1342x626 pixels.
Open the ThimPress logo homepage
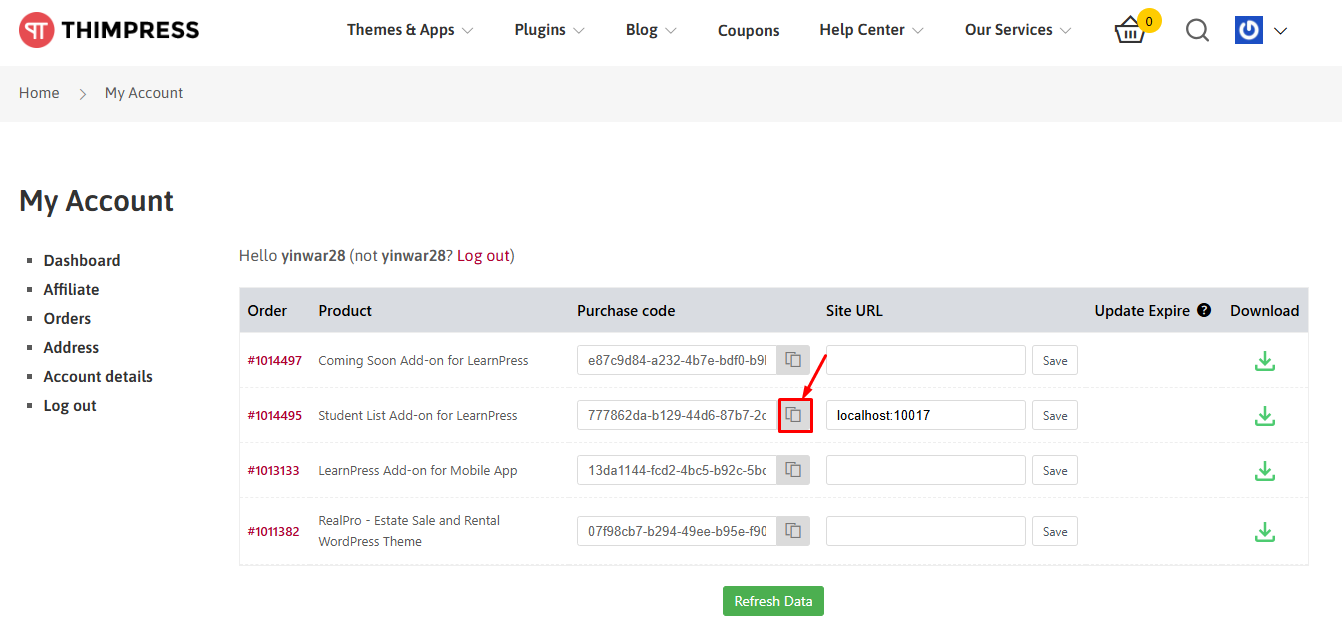coord(109,30)
